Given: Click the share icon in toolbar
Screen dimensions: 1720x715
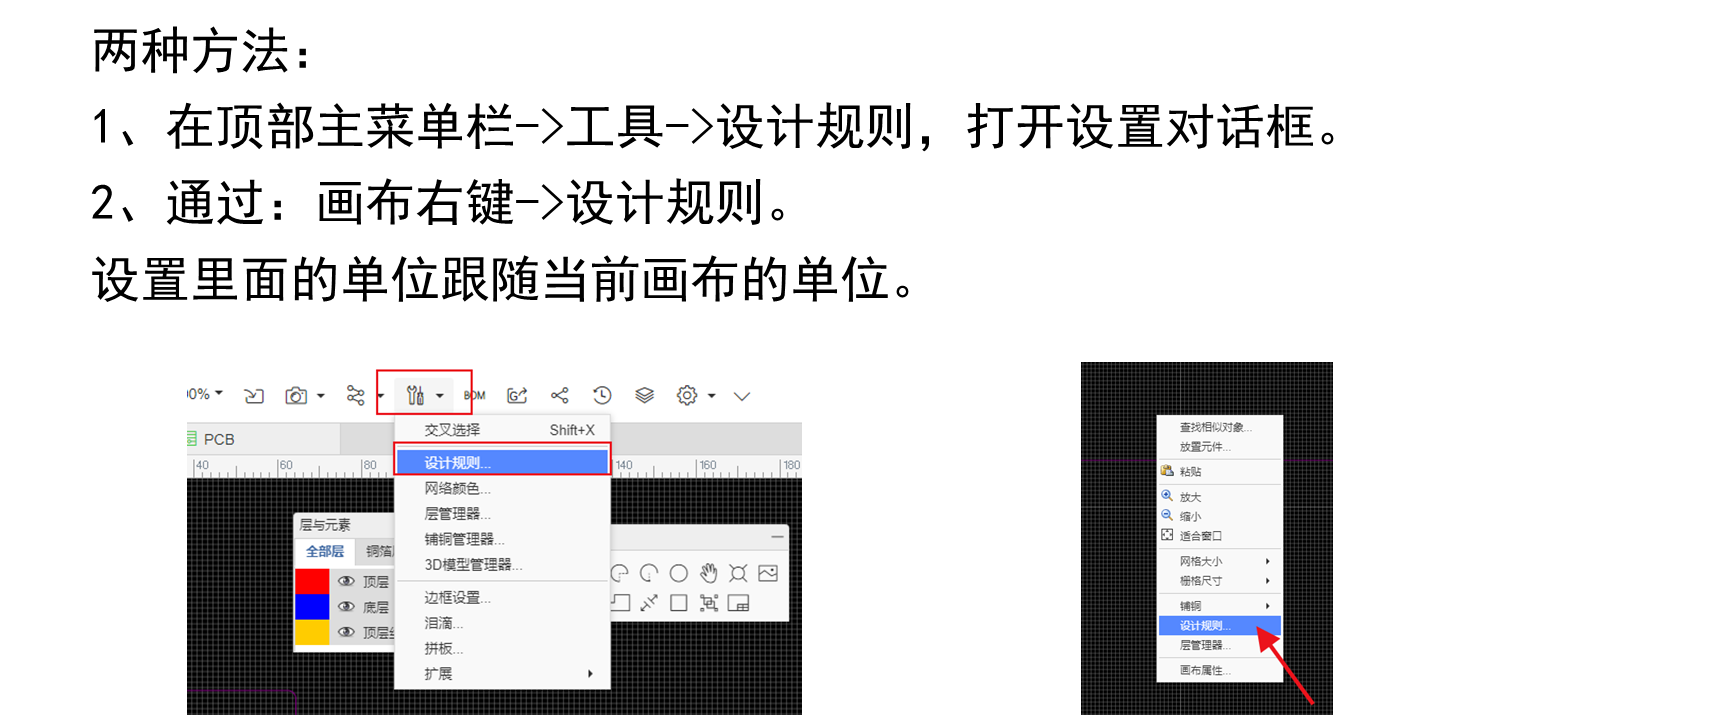Looking at the screenshot, I should pyautogui.click(x=560, y=396).
